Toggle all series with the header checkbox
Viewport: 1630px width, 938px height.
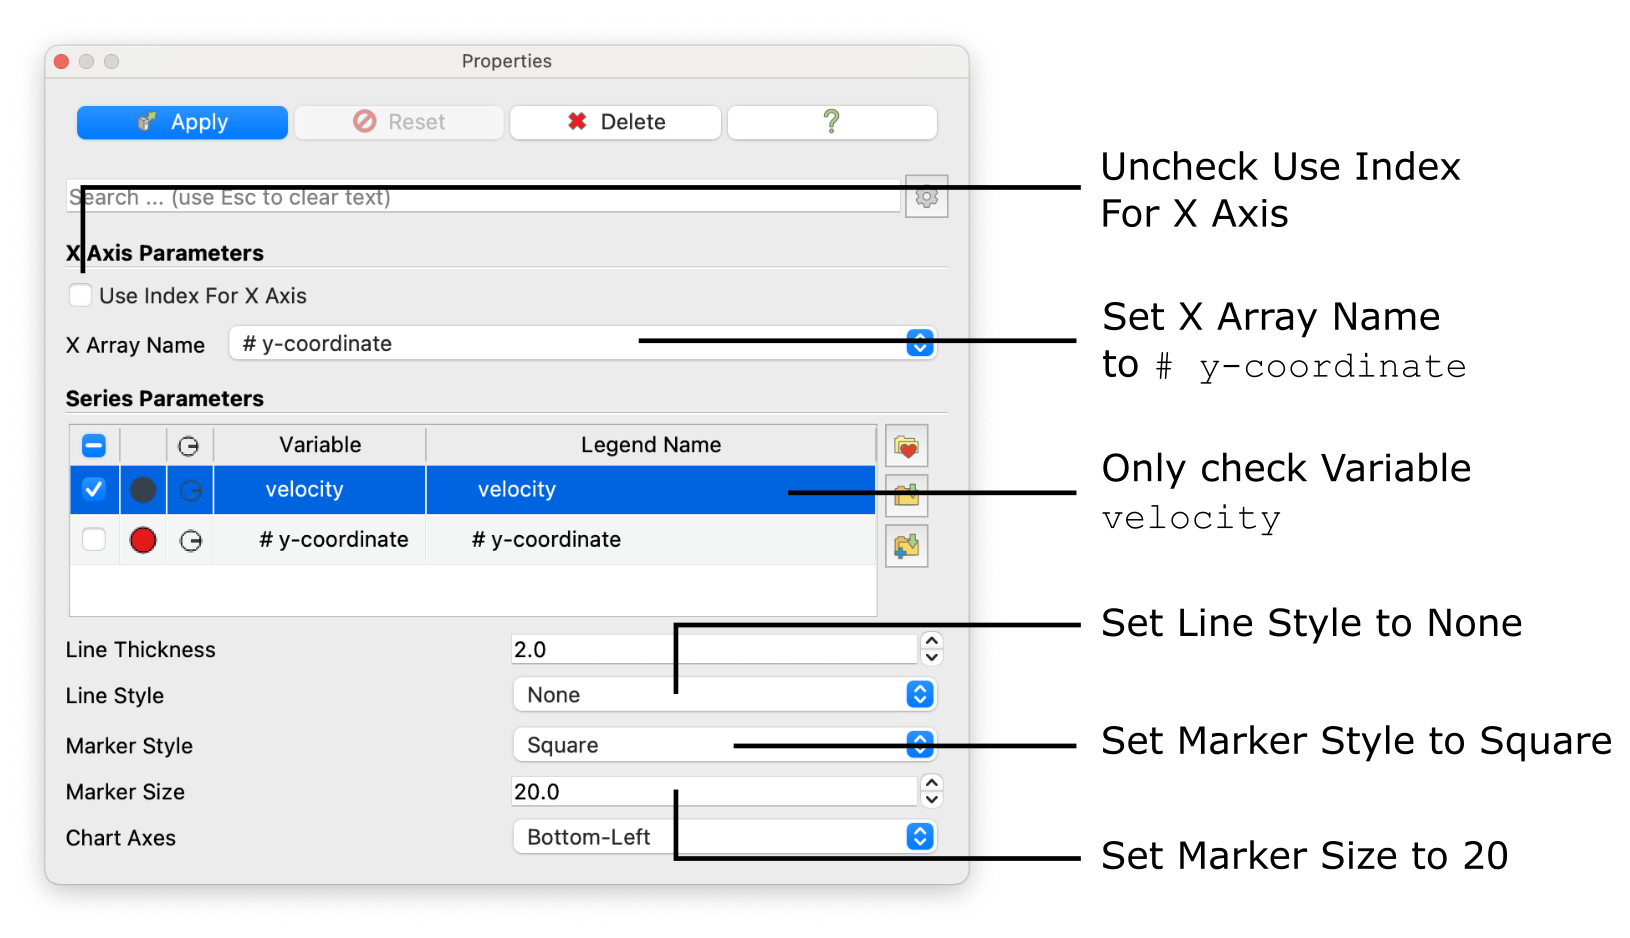[x=94, y=444]
